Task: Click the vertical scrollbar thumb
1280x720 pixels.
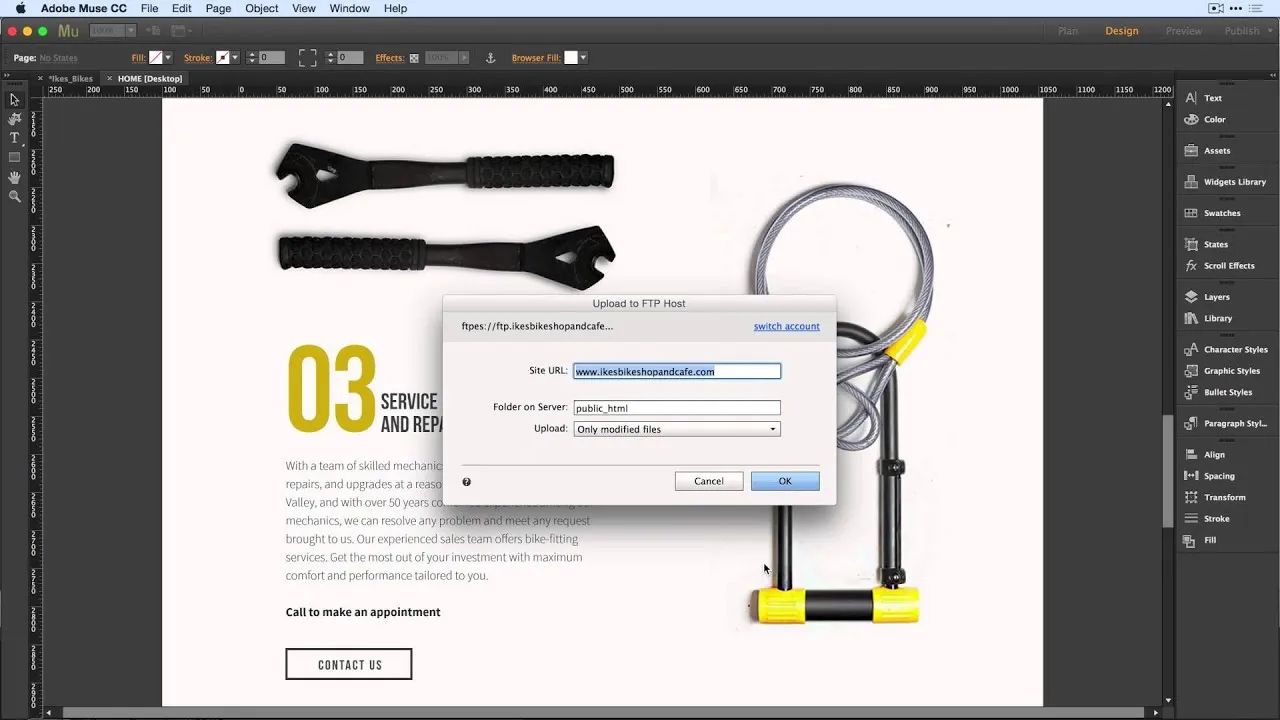Action: (1167, 470)
